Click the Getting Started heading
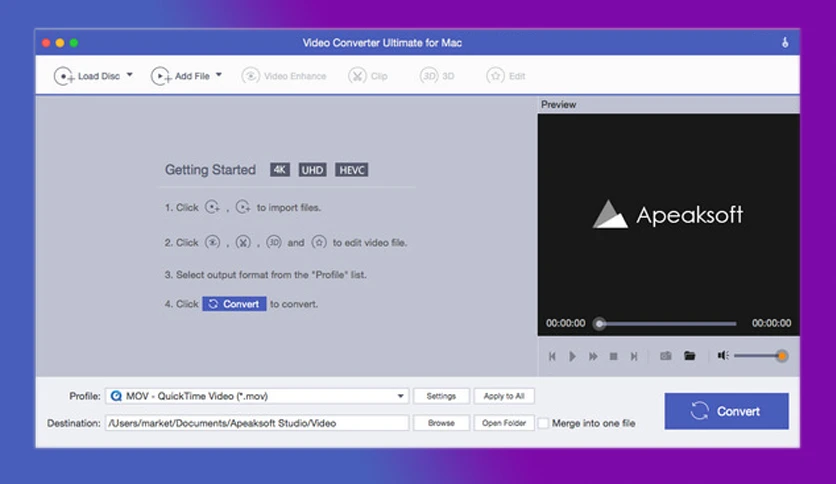This screenshot has width=836, height=484. (x=210, y=170)
